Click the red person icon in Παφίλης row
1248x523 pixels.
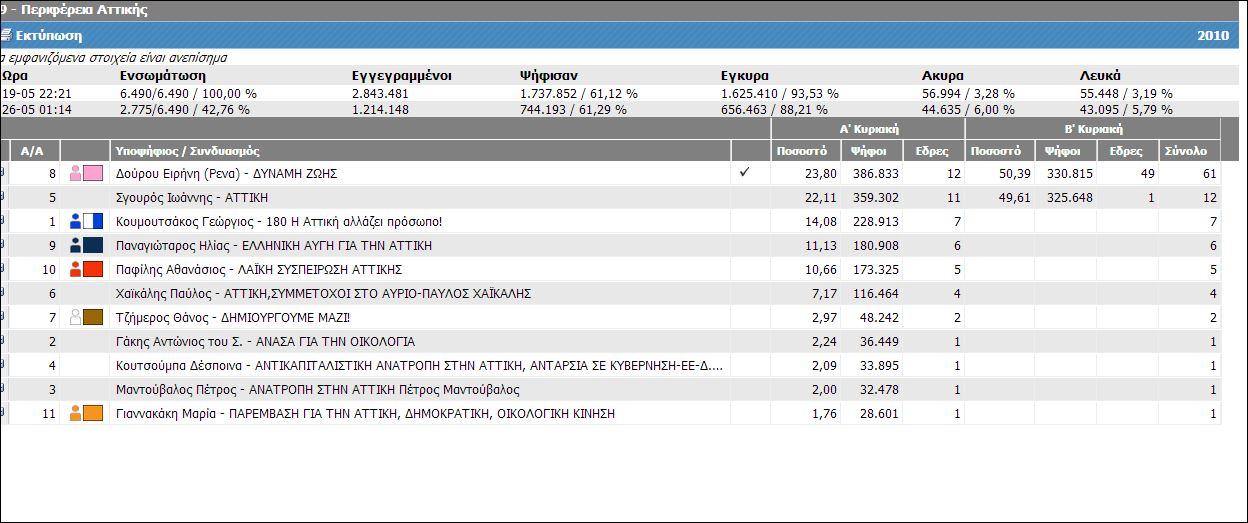pos(76,269)
